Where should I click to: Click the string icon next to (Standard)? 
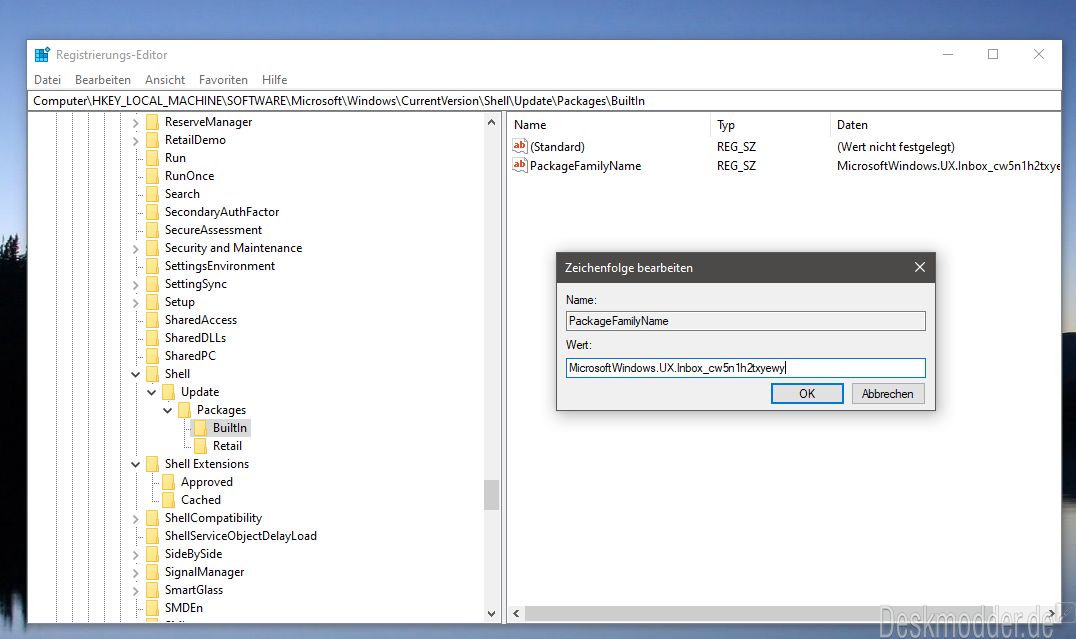519,146
